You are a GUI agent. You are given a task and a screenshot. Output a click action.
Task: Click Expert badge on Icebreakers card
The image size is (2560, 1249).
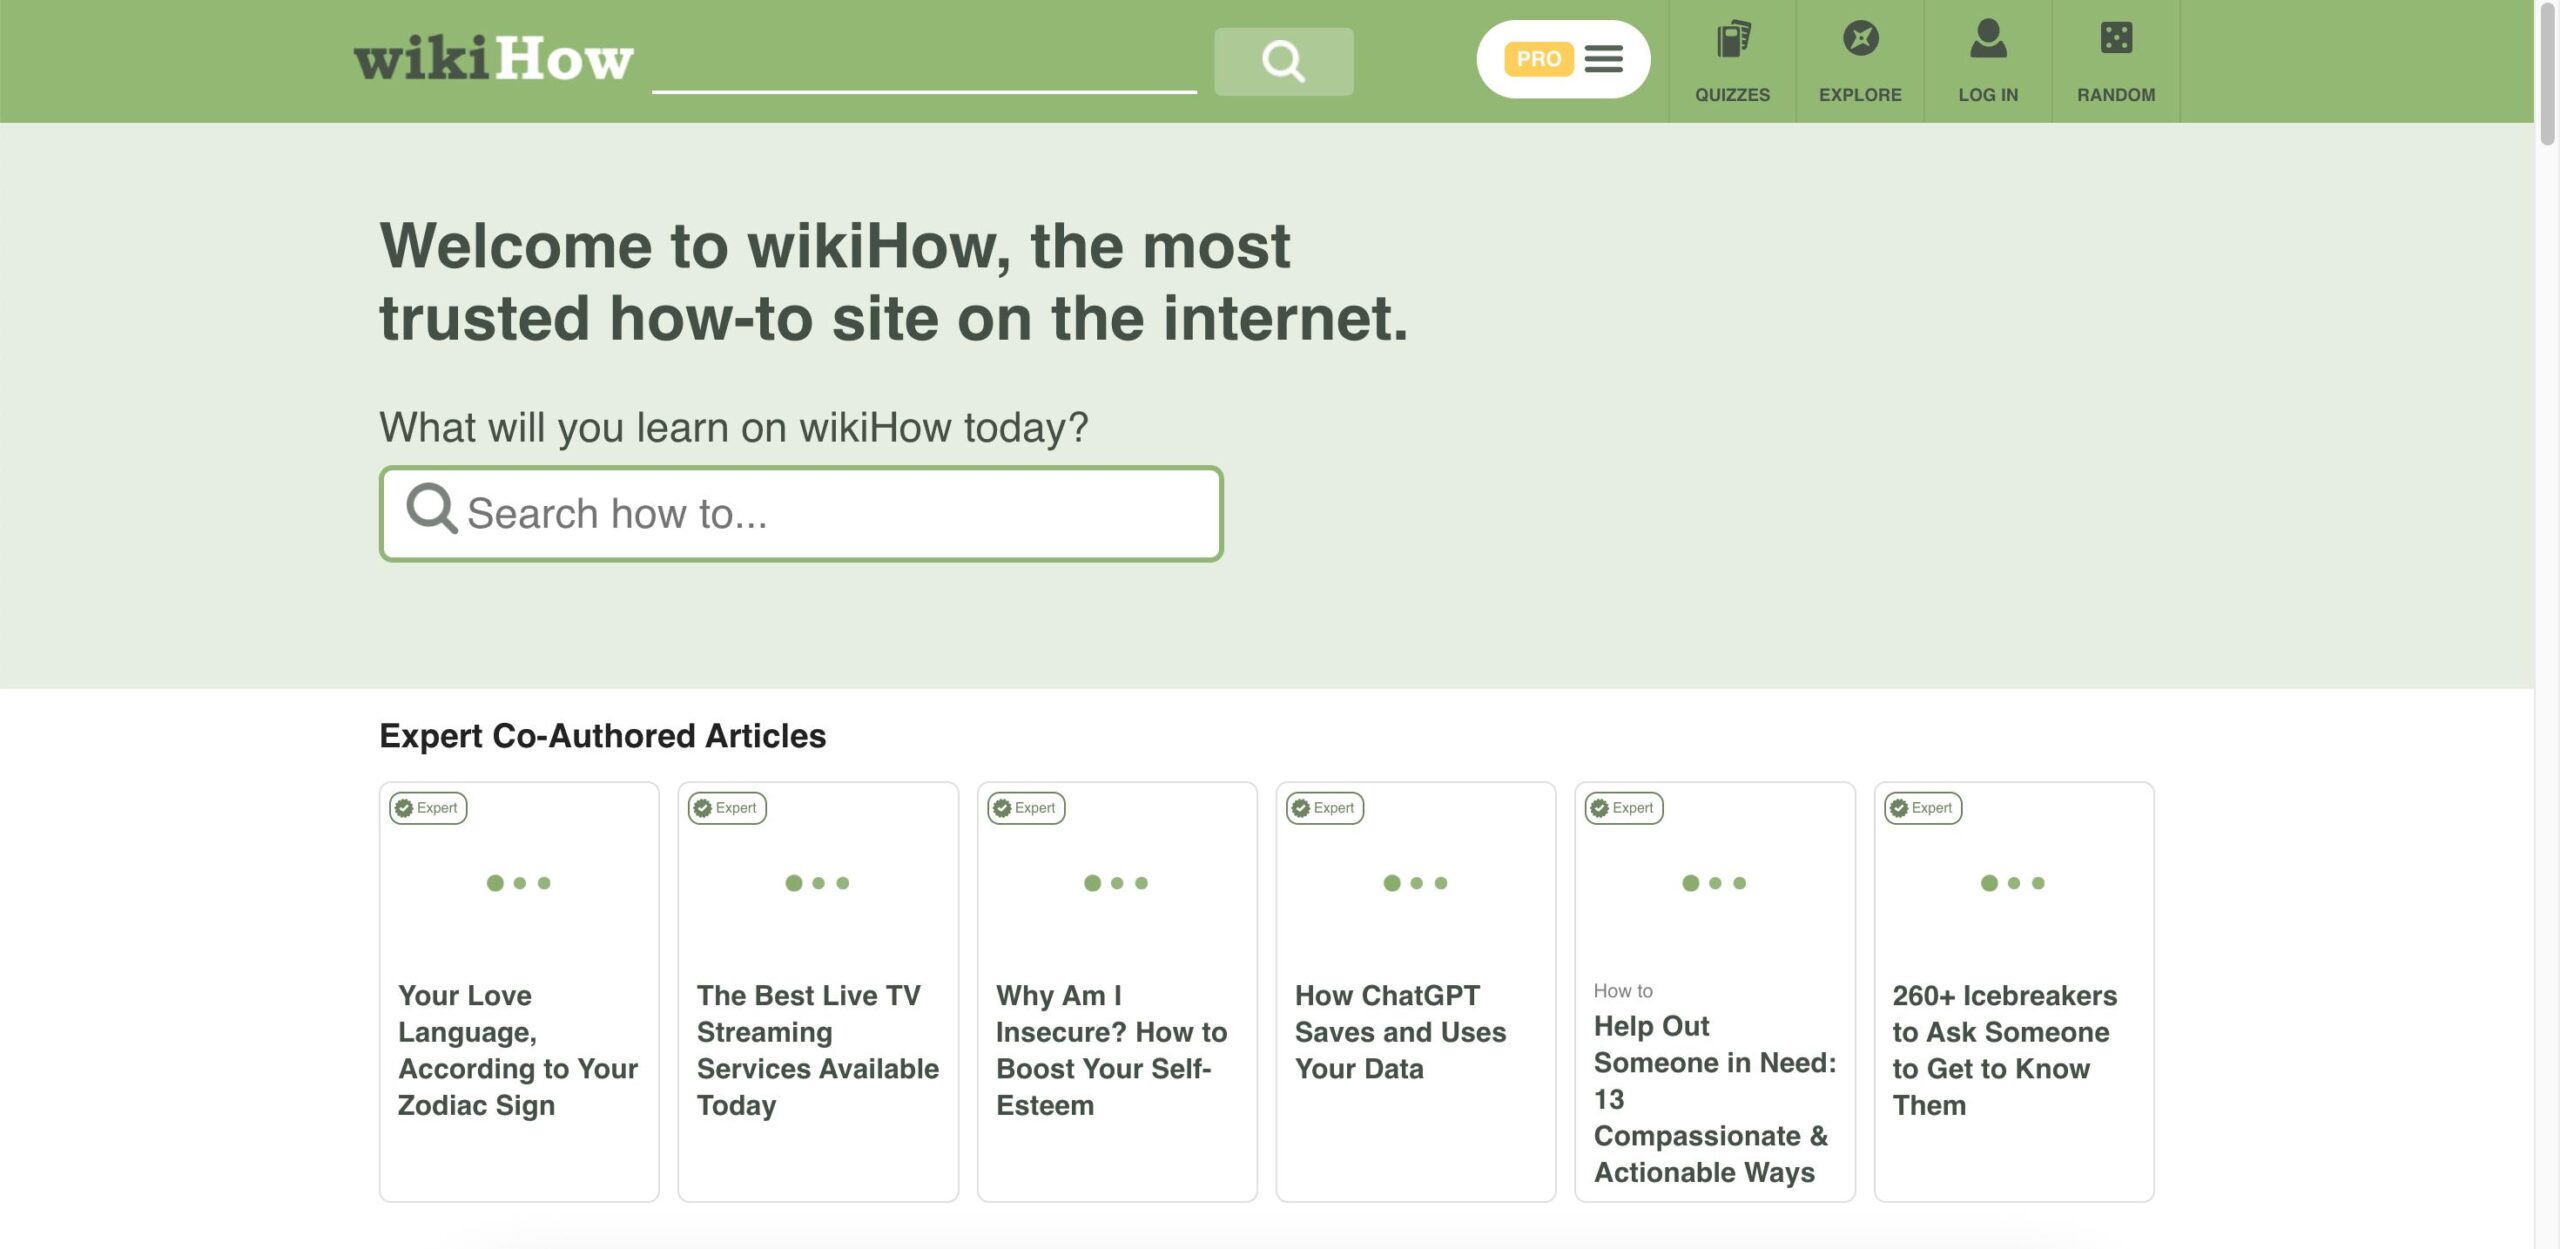tap(1923, 808)
